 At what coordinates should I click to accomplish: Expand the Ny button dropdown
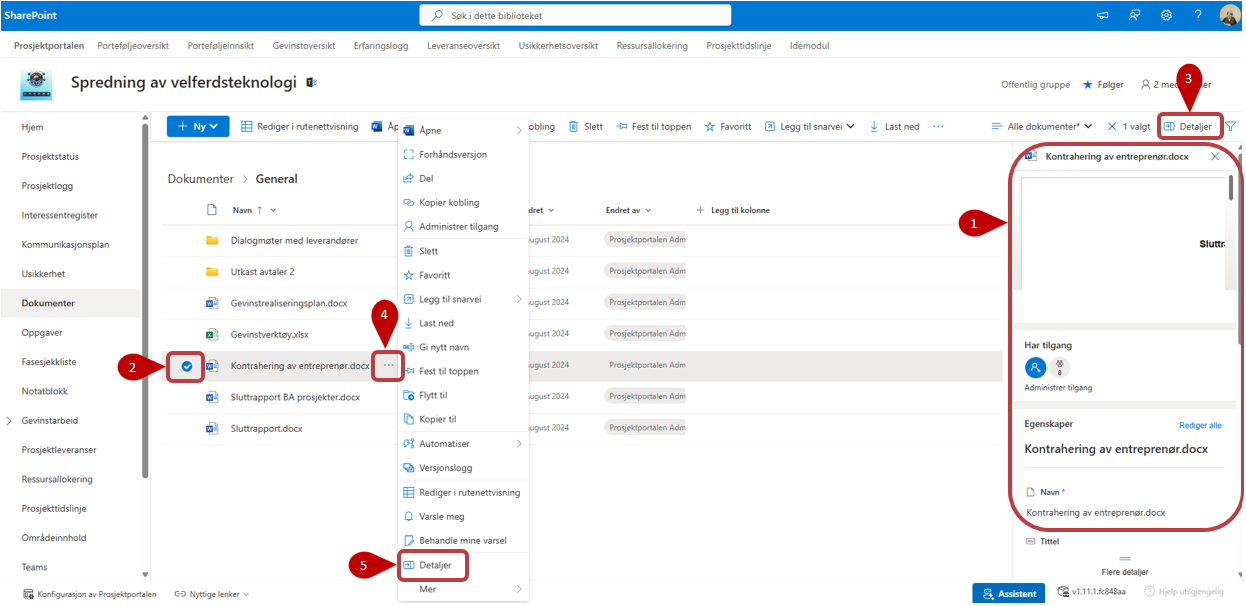tap(198, 127)
